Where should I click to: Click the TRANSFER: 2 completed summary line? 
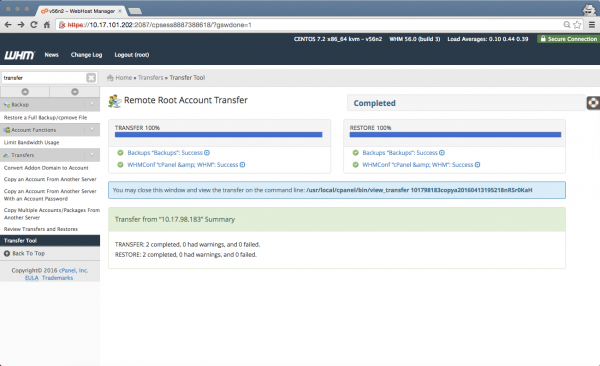click(188, 244)
